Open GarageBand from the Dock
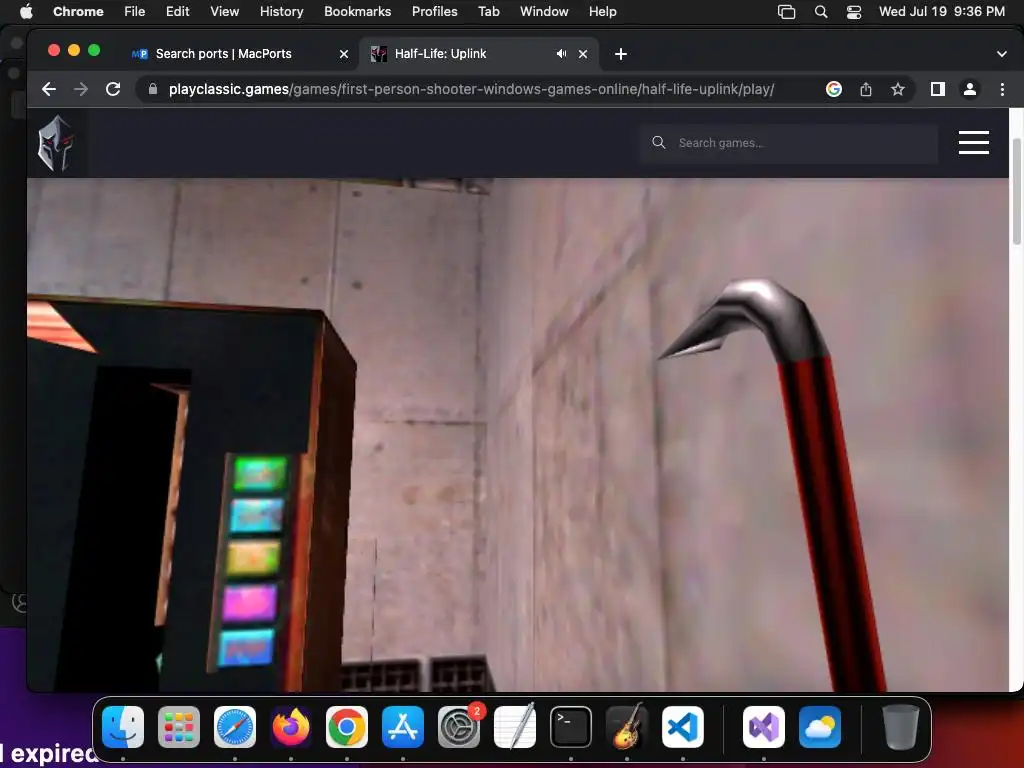 (627, 727)
